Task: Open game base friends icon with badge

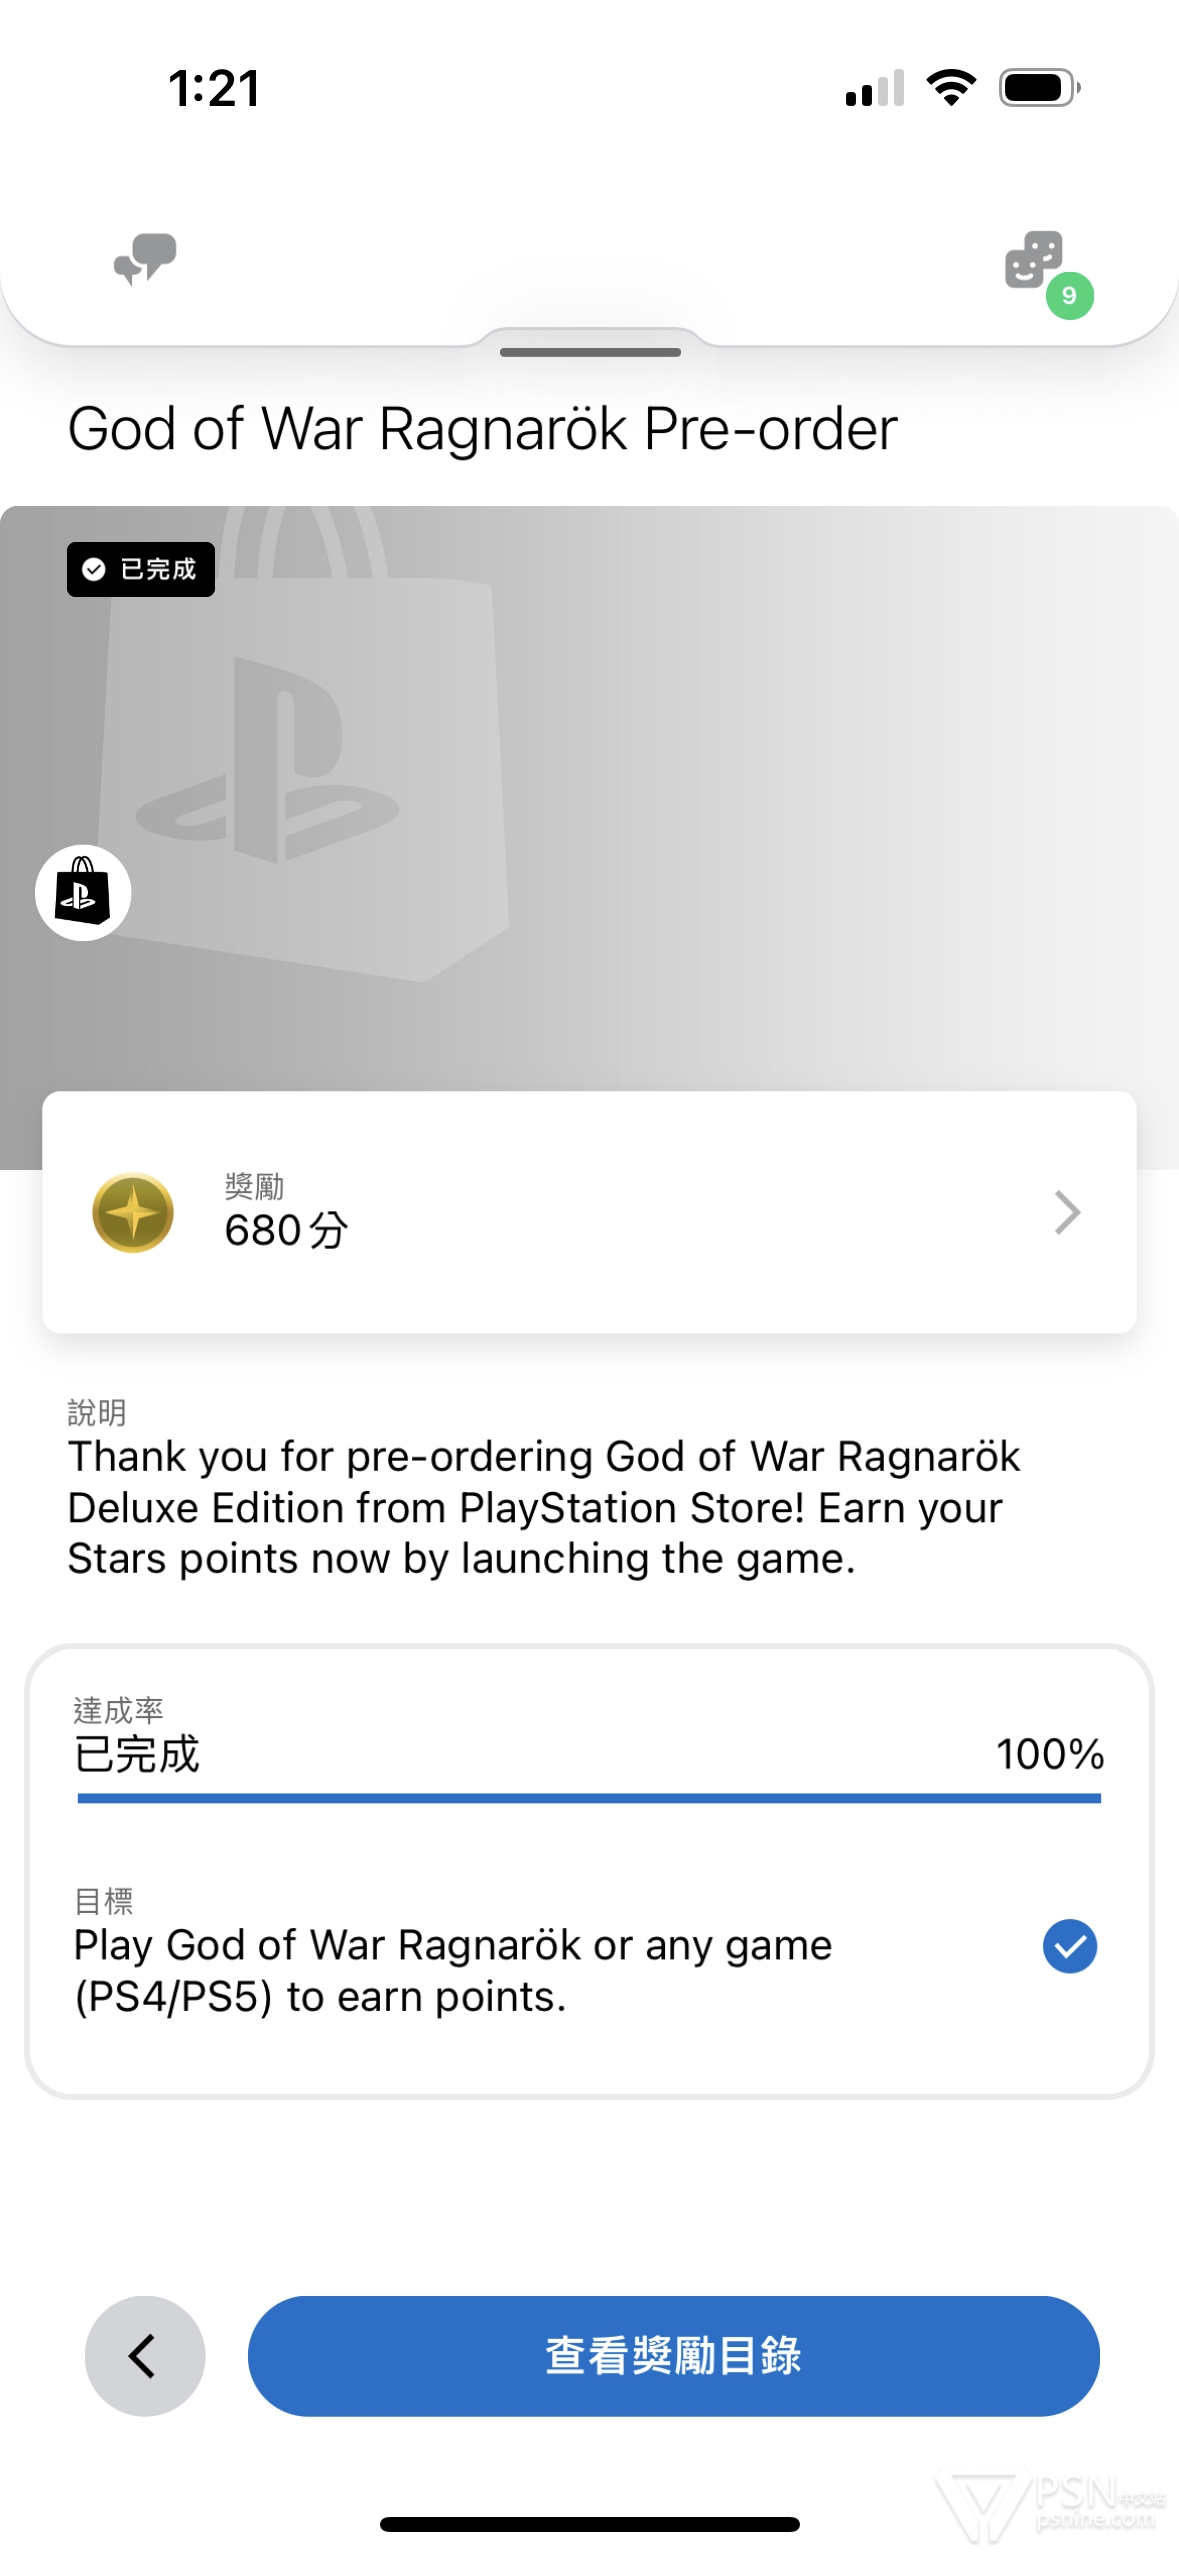Action: (x=1033, y=260)
